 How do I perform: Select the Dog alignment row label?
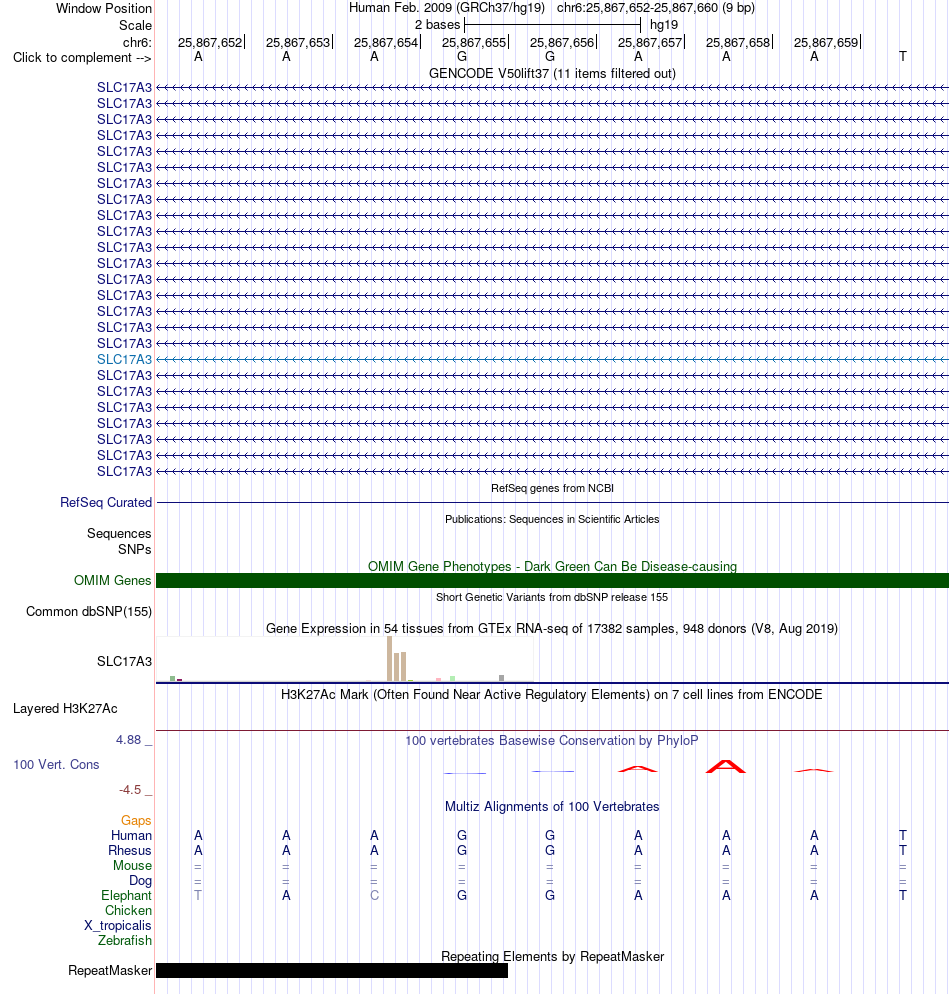point(140,881)
